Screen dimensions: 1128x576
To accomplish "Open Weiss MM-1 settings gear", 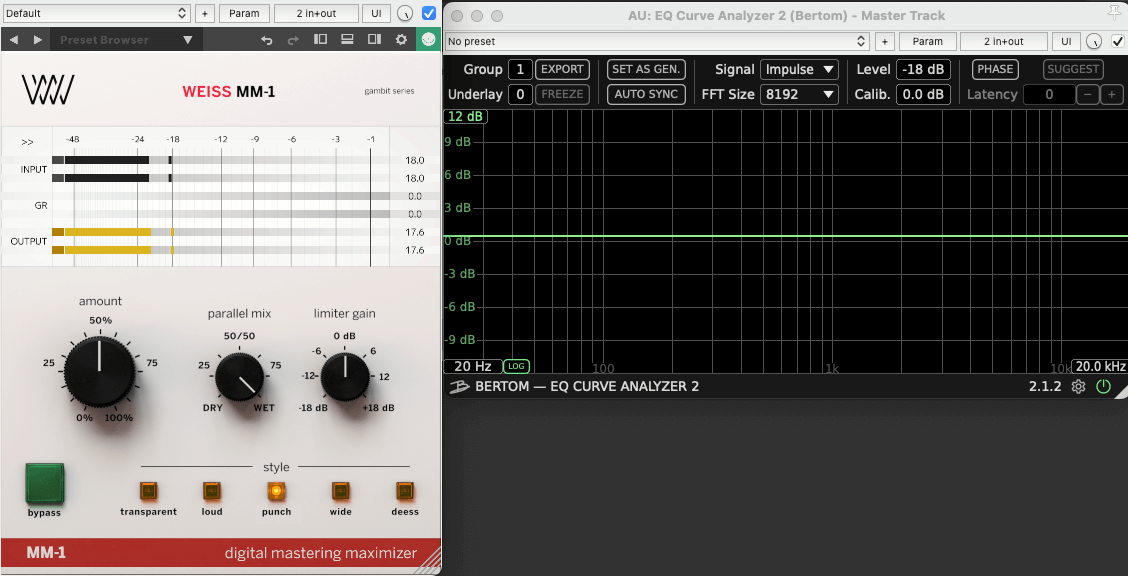I will pyautogui.click(x=401, y=40).
